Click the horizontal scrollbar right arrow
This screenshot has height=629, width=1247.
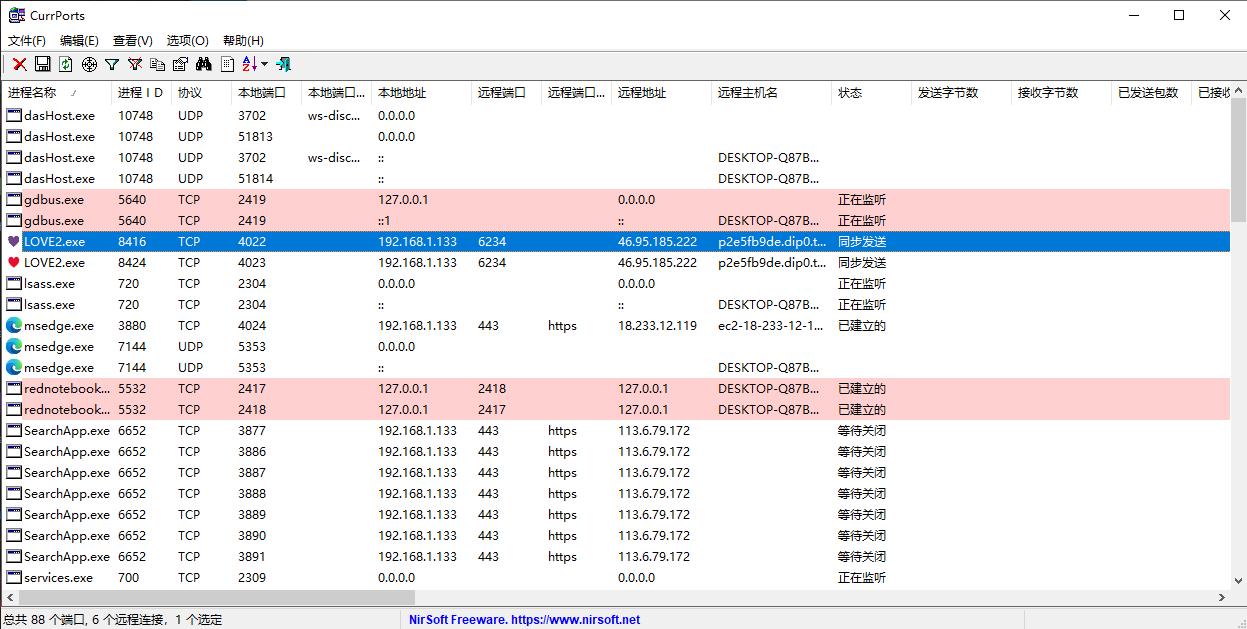pyautogui.click(x=1221, y=597)
